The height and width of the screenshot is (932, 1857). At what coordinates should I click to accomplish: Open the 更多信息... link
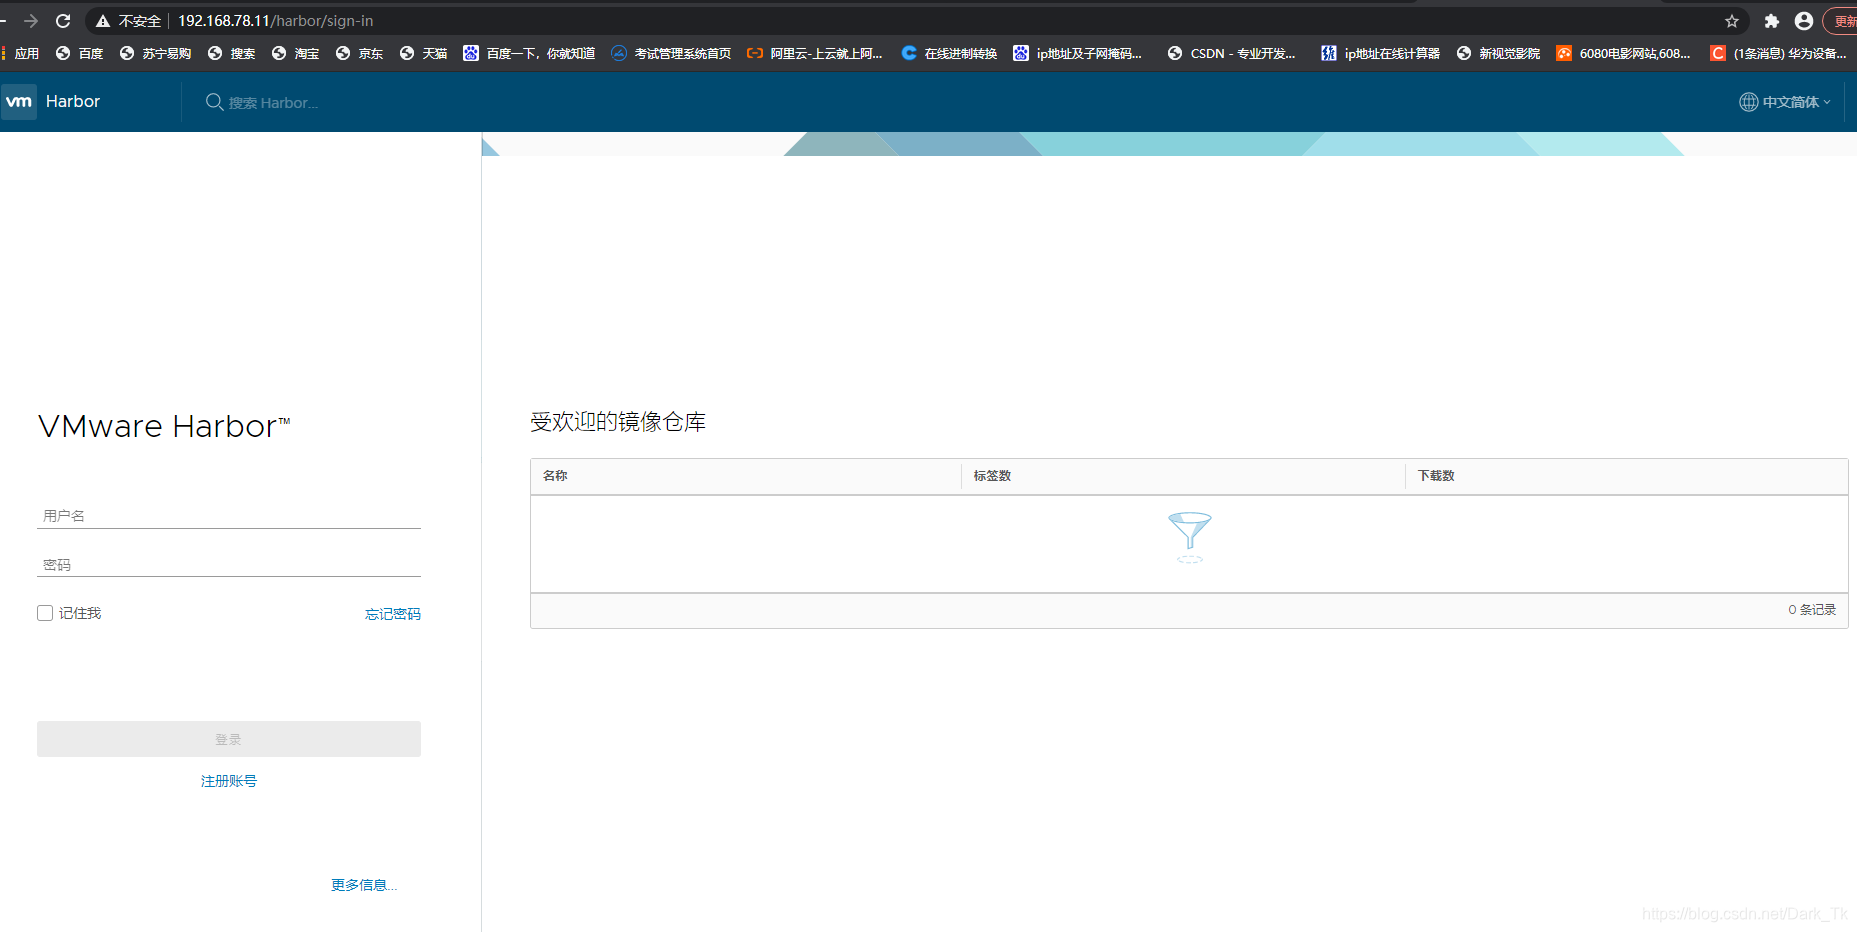(x=364, y=885)
